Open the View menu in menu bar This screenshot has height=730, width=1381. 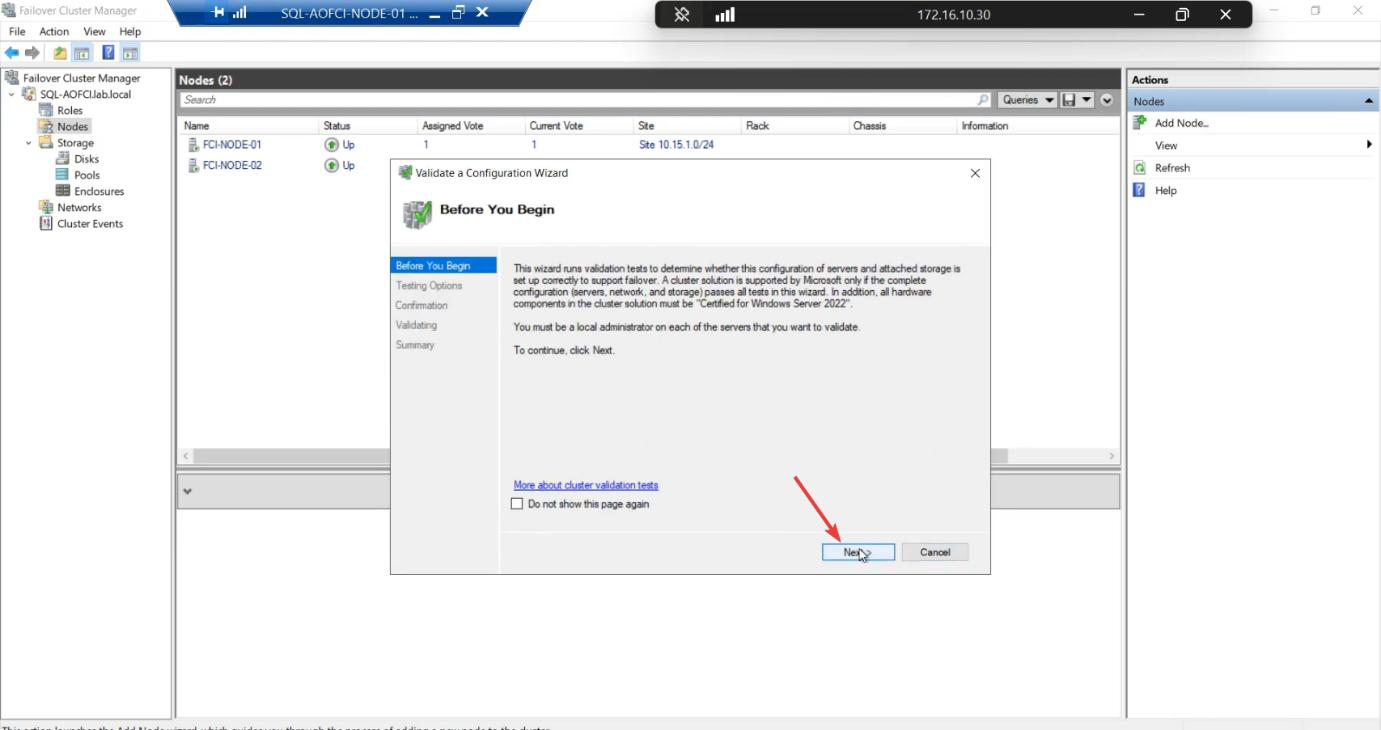tap(94, 32)
